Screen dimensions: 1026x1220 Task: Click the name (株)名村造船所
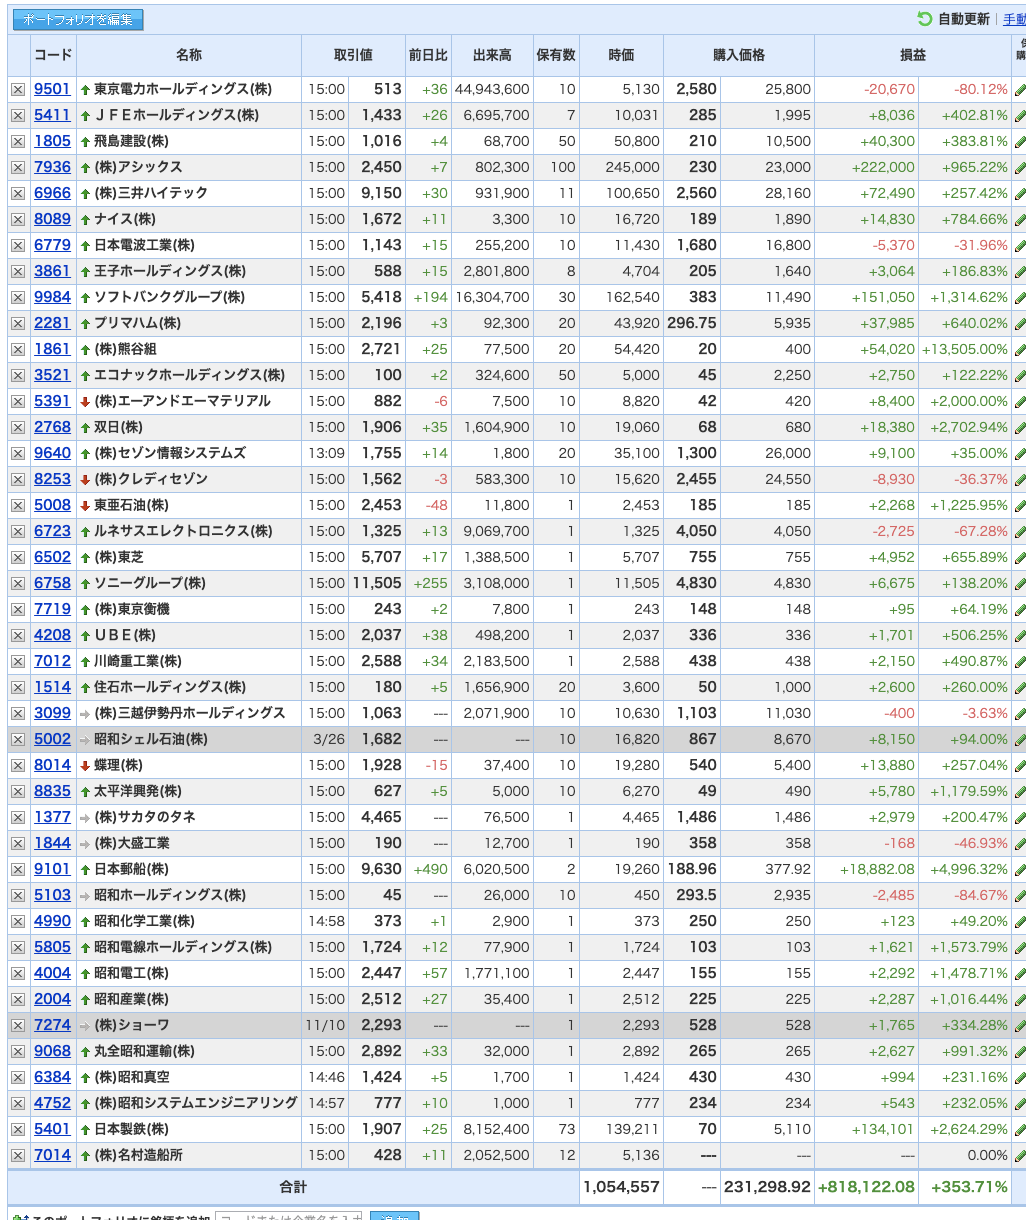pos(138,1155)
